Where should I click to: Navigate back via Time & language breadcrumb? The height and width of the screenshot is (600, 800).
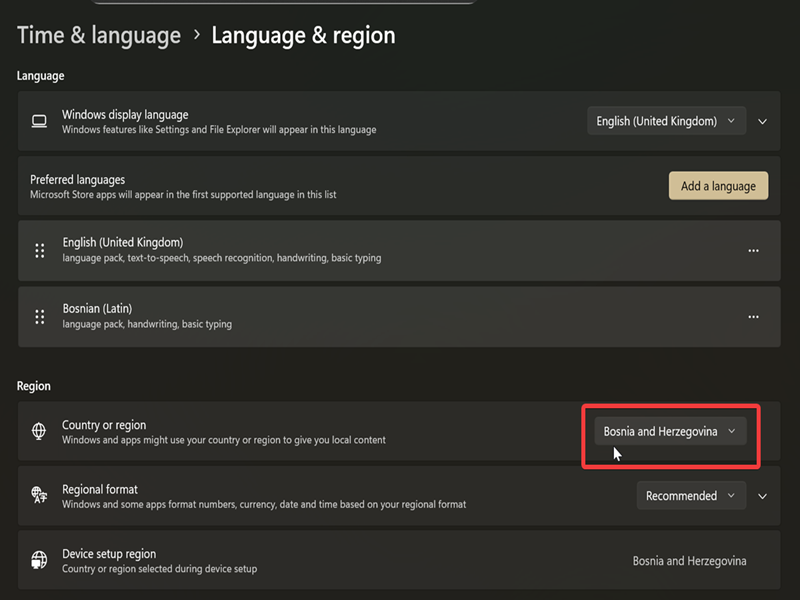click(98, 34)
